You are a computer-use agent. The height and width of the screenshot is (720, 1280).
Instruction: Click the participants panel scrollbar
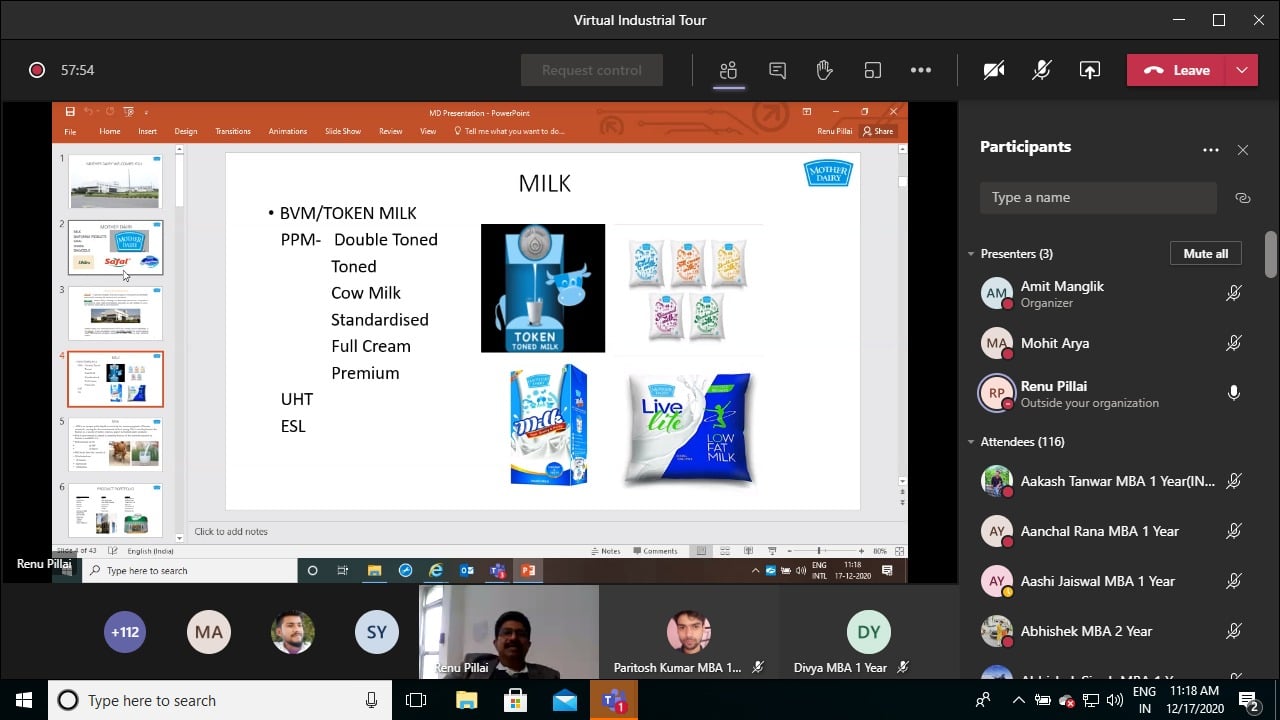click(1271, 255)
